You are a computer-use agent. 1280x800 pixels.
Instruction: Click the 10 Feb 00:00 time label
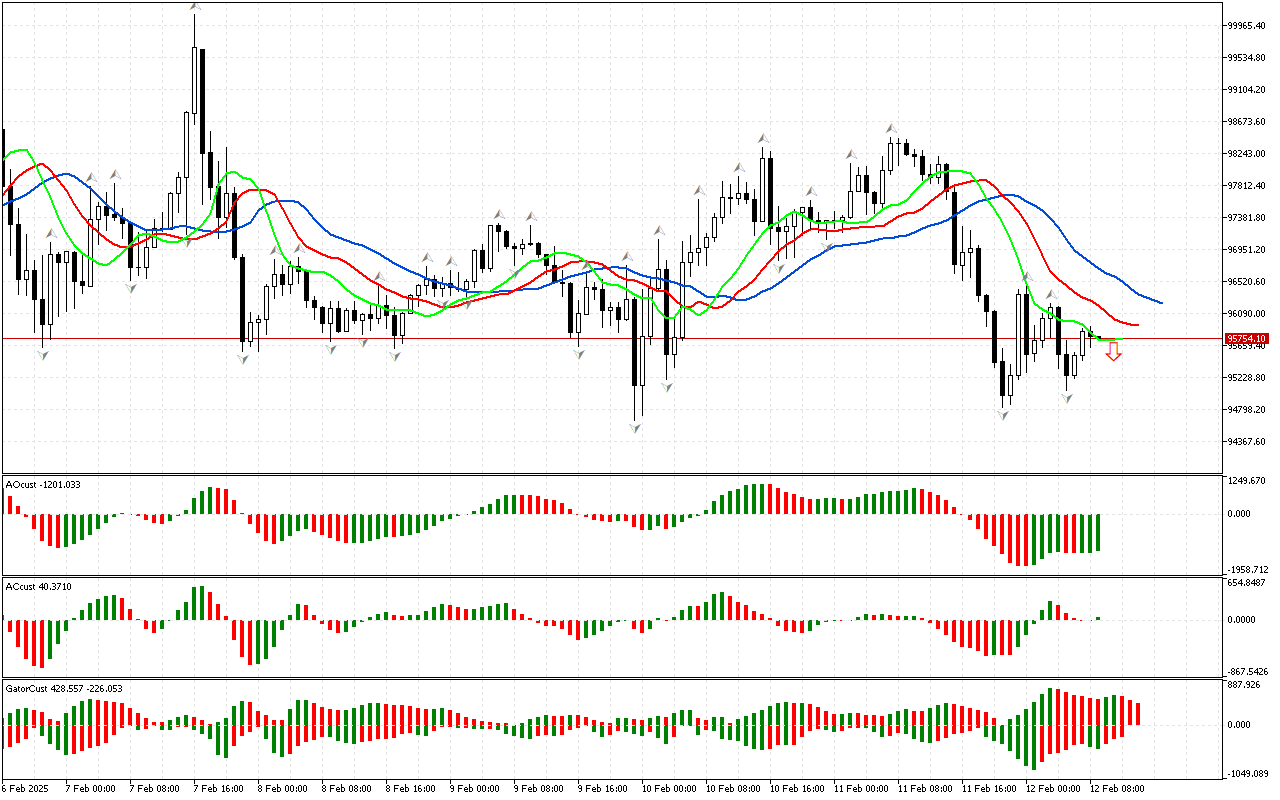coord(669,789)
